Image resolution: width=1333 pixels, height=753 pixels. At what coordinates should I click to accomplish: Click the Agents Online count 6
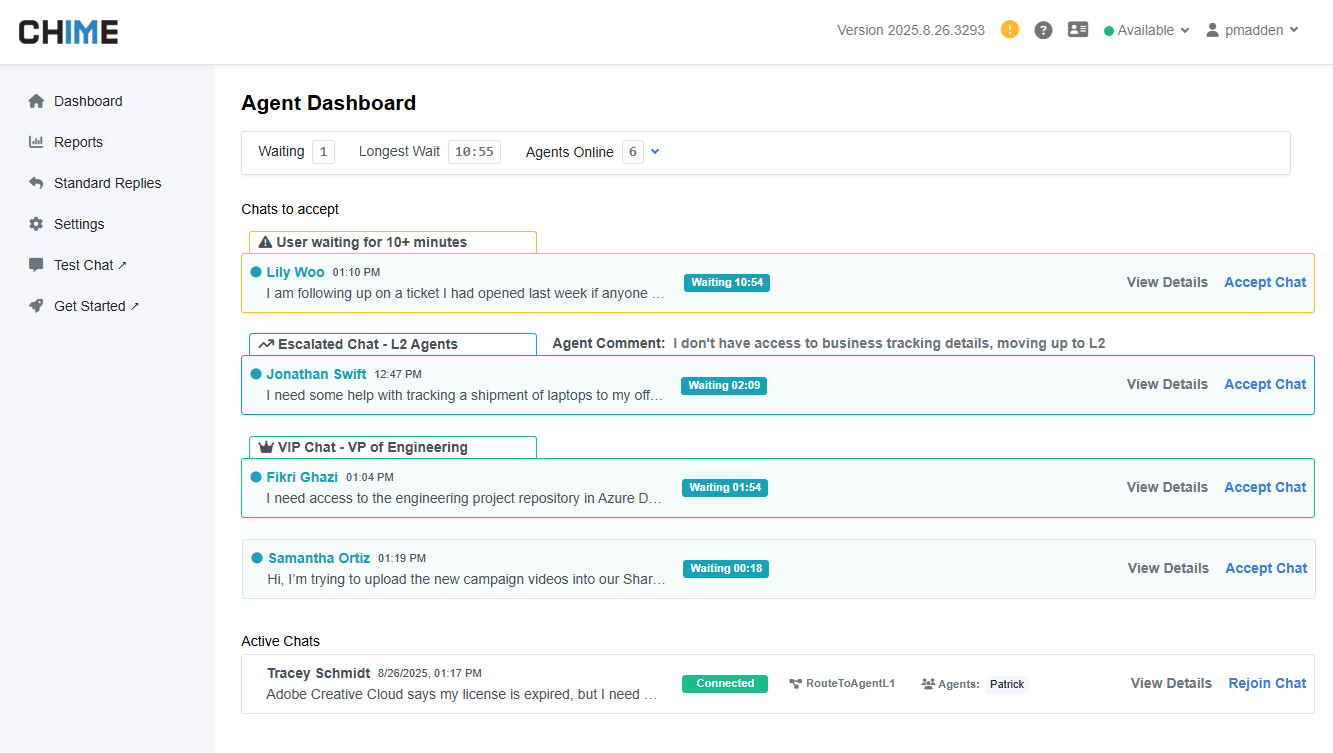tap(632, 152)
